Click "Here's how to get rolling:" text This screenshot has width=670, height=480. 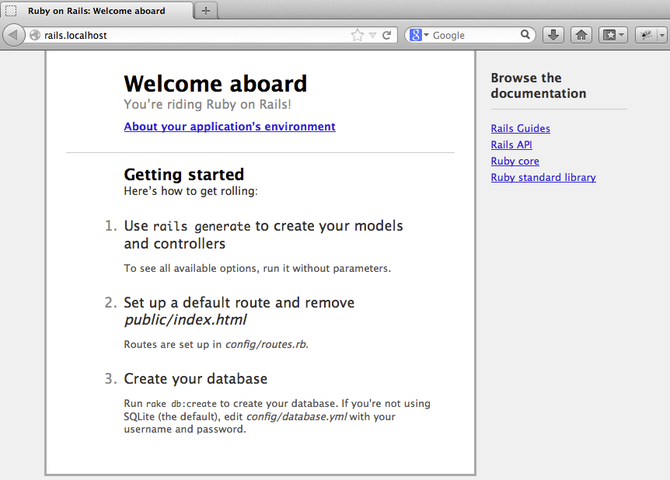(x=191, y=191)
